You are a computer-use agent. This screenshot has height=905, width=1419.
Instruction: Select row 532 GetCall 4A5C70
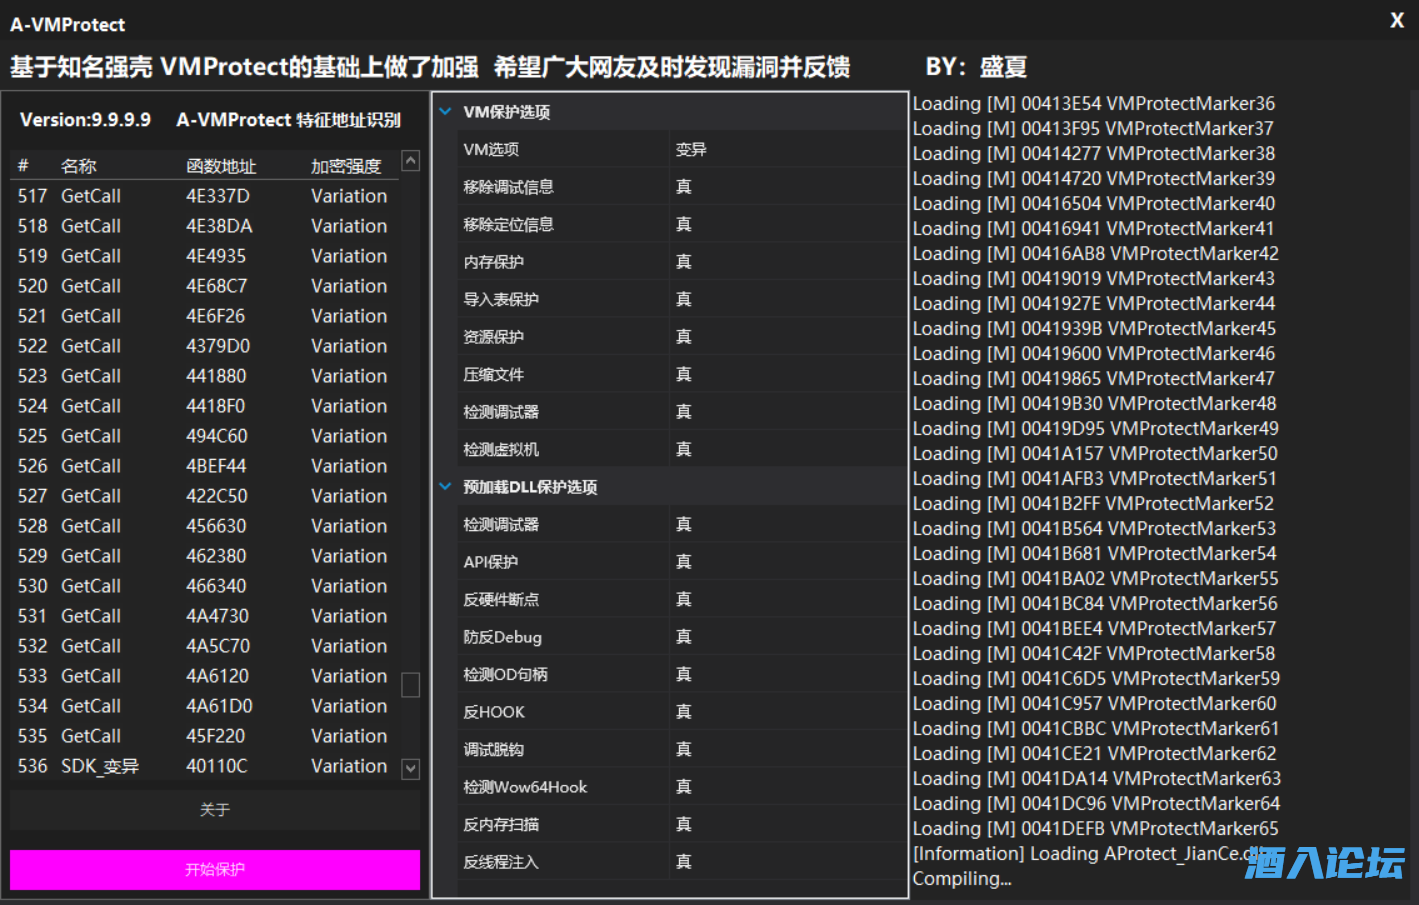click(x=204, y=646)
